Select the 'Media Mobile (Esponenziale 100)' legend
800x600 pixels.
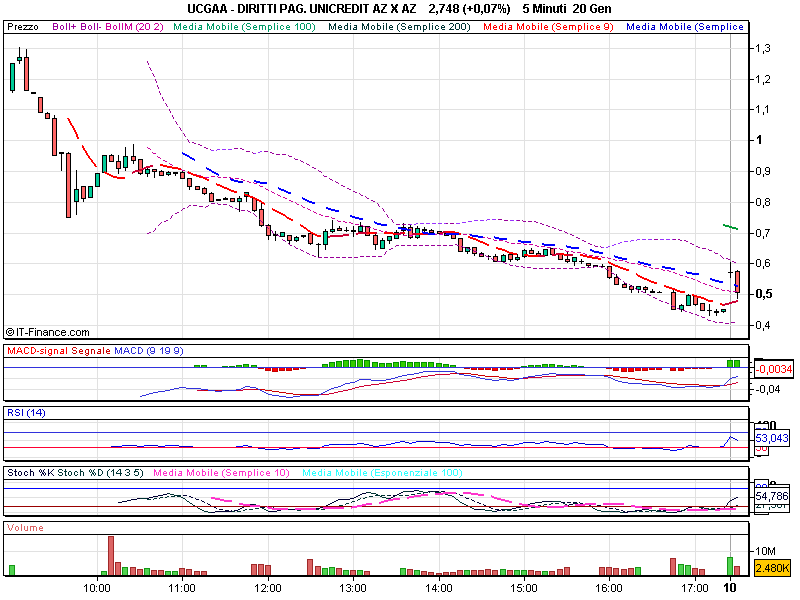[382, 472]
